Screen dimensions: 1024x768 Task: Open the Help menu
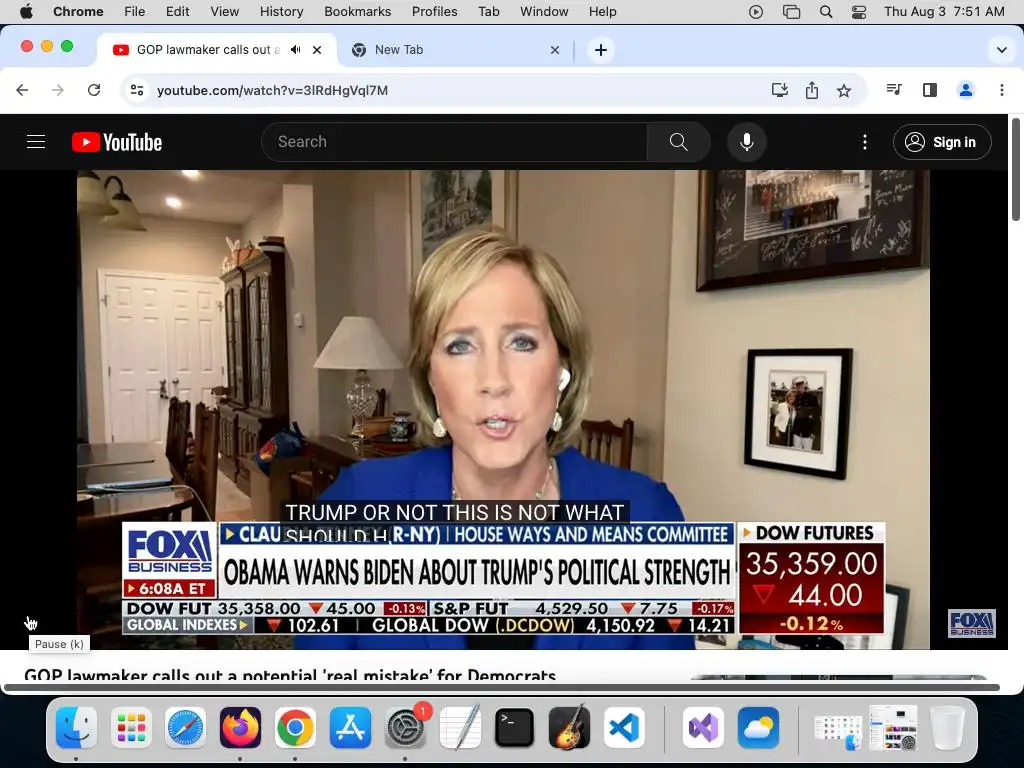tap(602, 12)
